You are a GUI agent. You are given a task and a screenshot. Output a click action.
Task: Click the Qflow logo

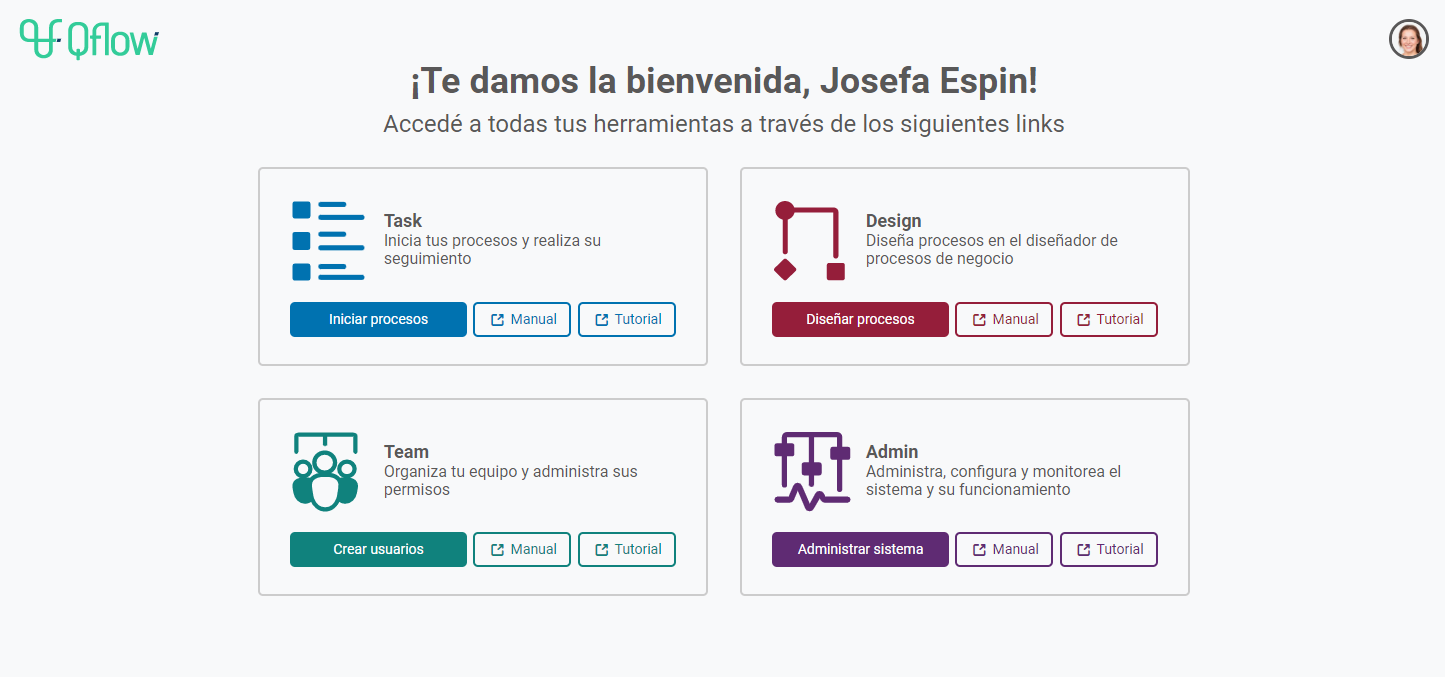point(89,38)
